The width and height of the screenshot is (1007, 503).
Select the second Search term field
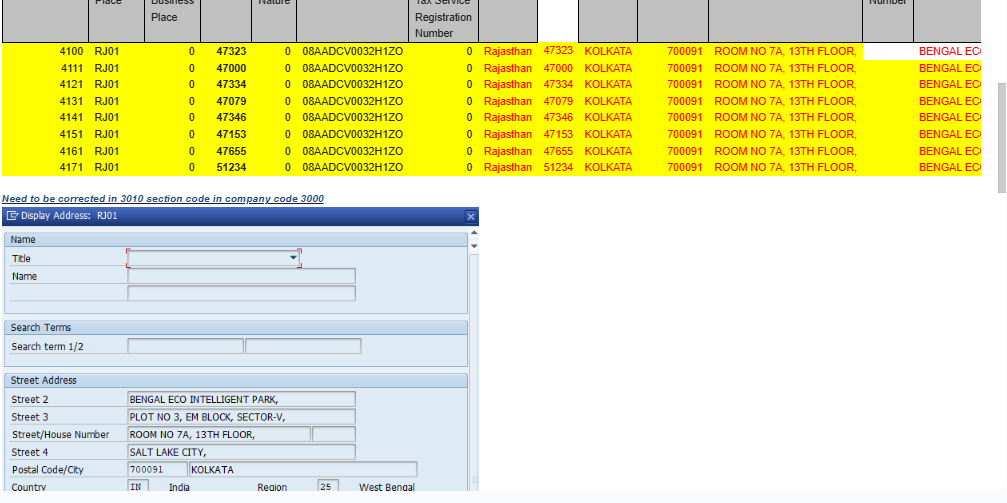pos(303,346)
